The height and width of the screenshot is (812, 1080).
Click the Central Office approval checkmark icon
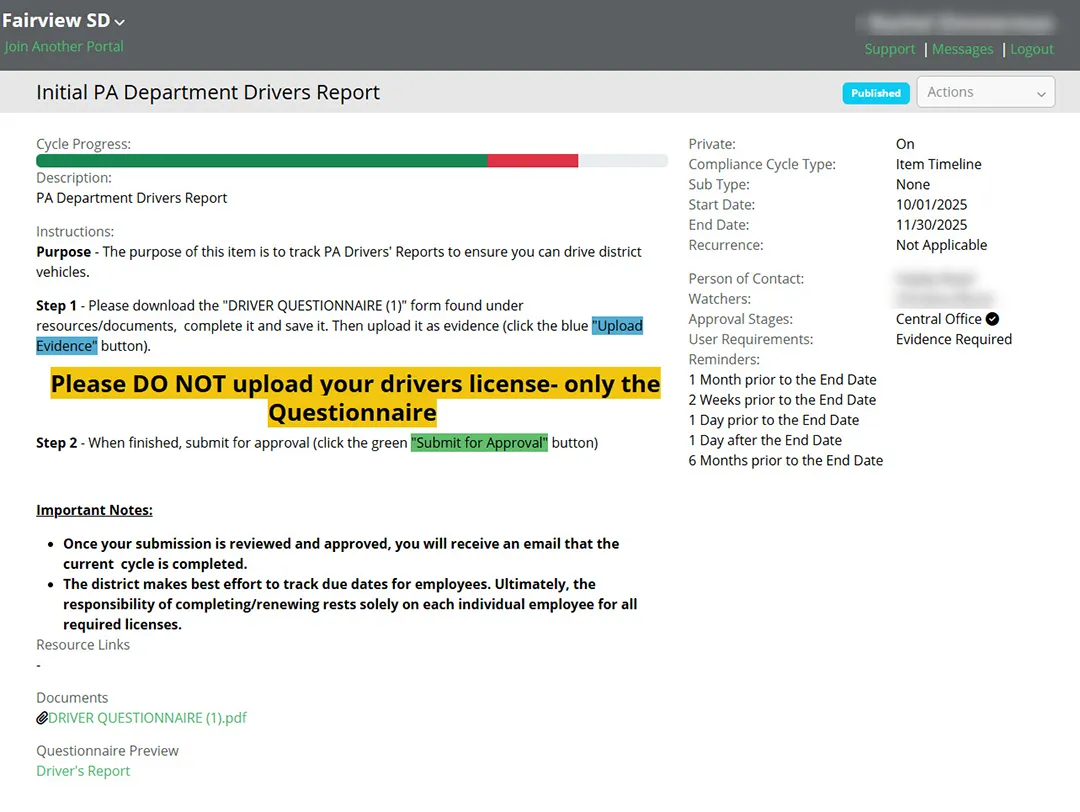[992, 319]
